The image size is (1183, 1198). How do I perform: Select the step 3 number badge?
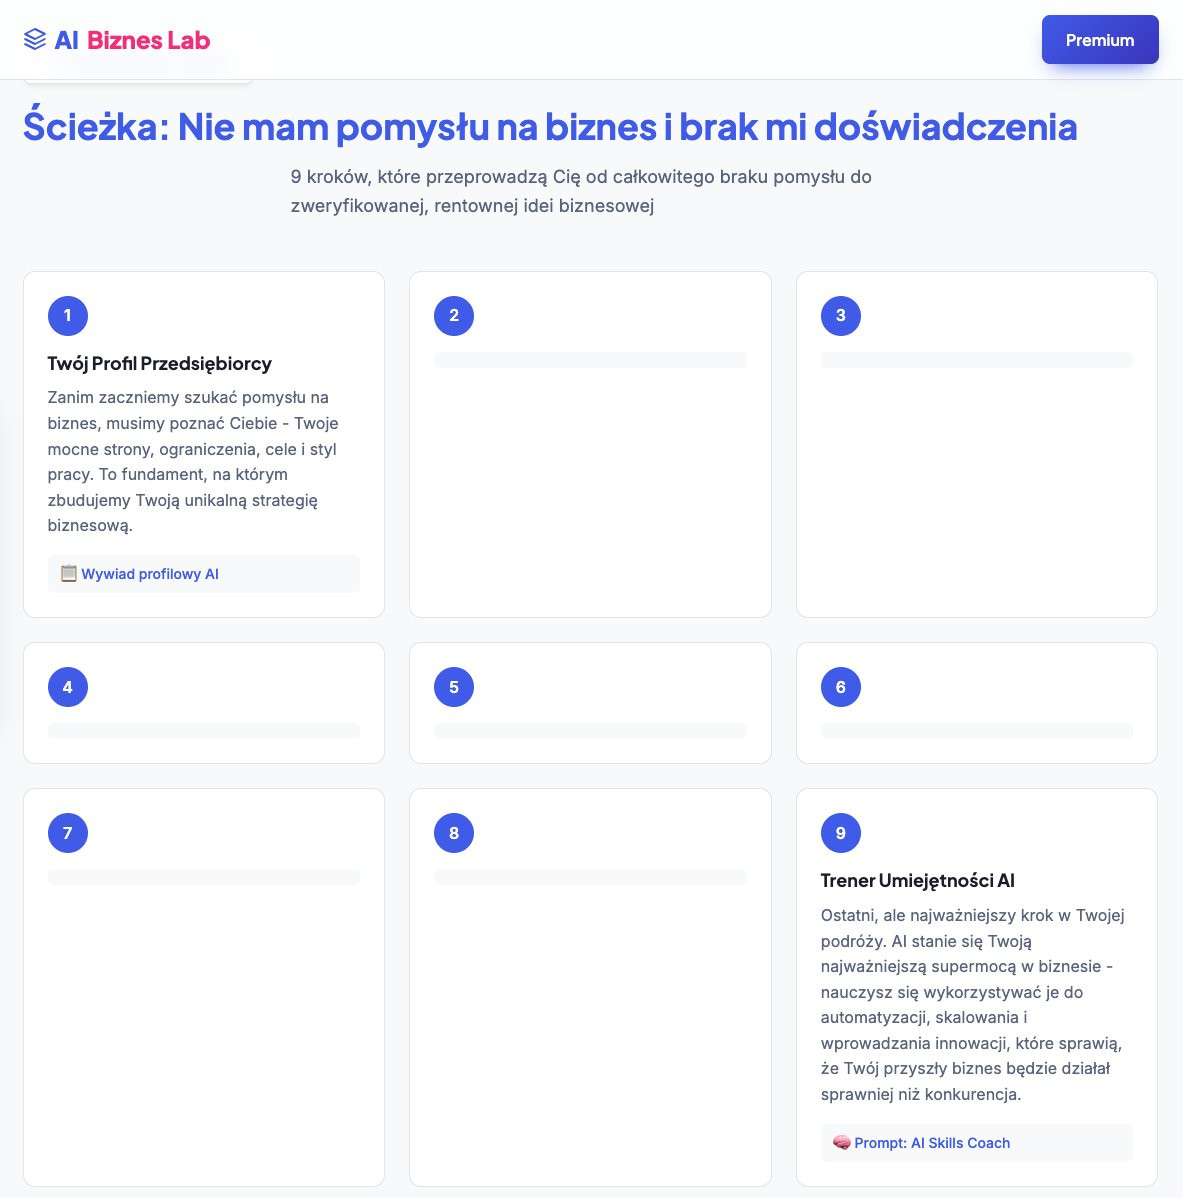[x=841, y=316]
